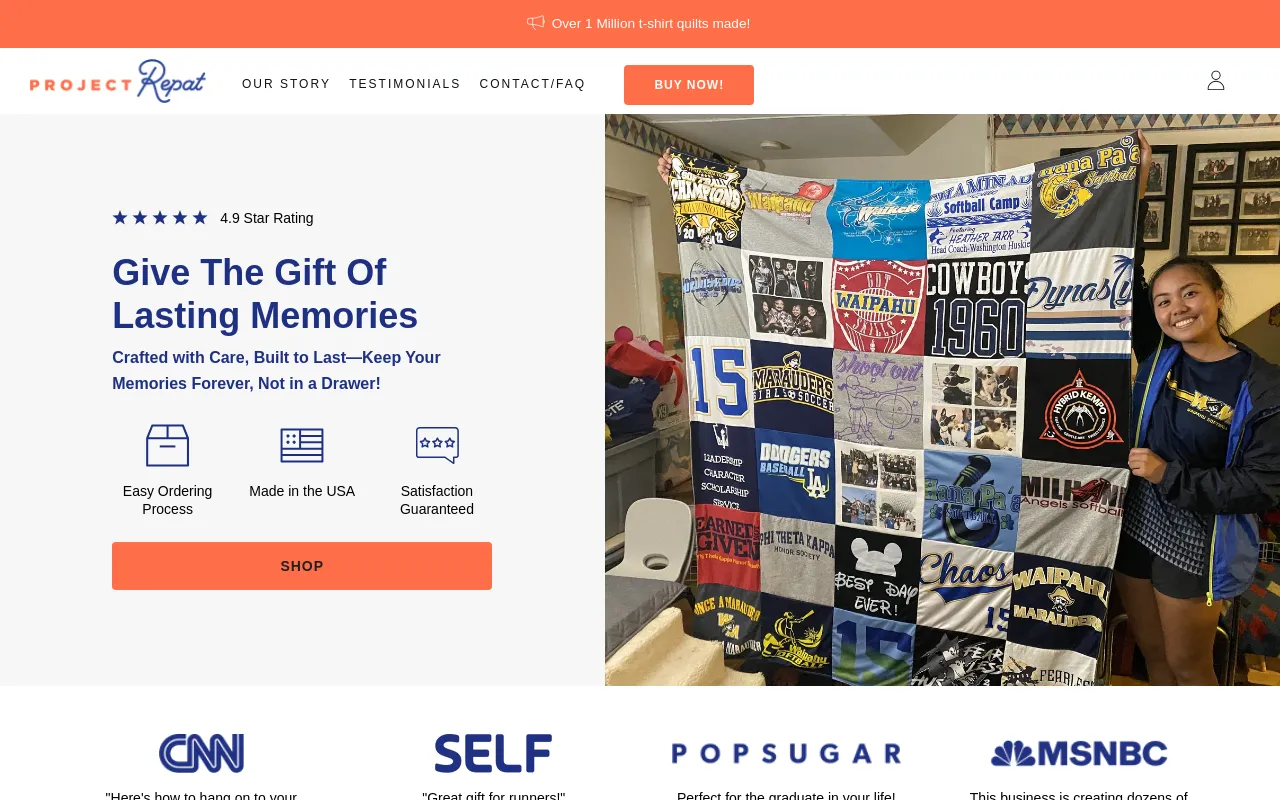The height and width of the screenshot is (800, 1280).
Task: Select the Made in the USA flag icon
Action: tap(302, 446)
